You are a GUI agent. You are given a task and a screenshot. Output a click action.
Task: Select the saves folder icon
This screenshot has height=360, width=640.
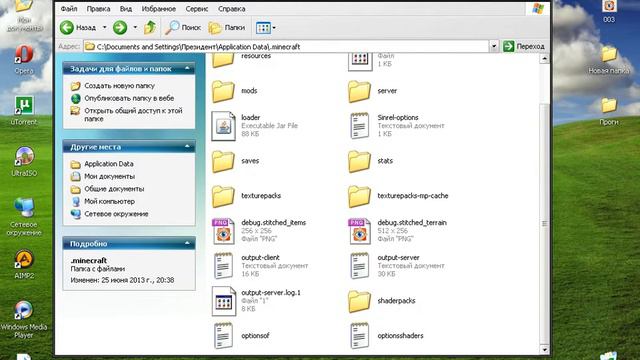coord(223,161)
